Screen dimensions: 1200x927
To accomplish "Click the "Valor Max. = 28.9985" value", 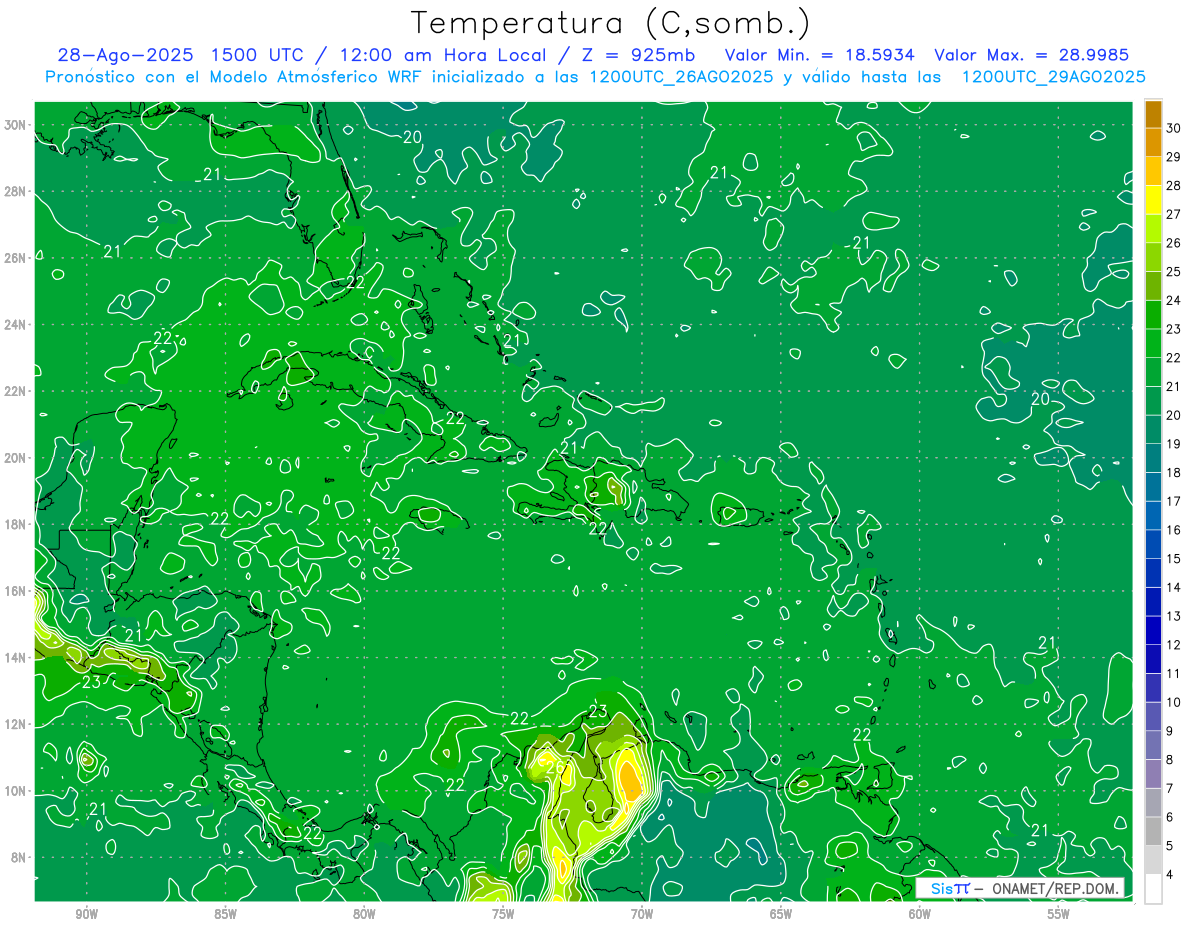I will 1032,55.
